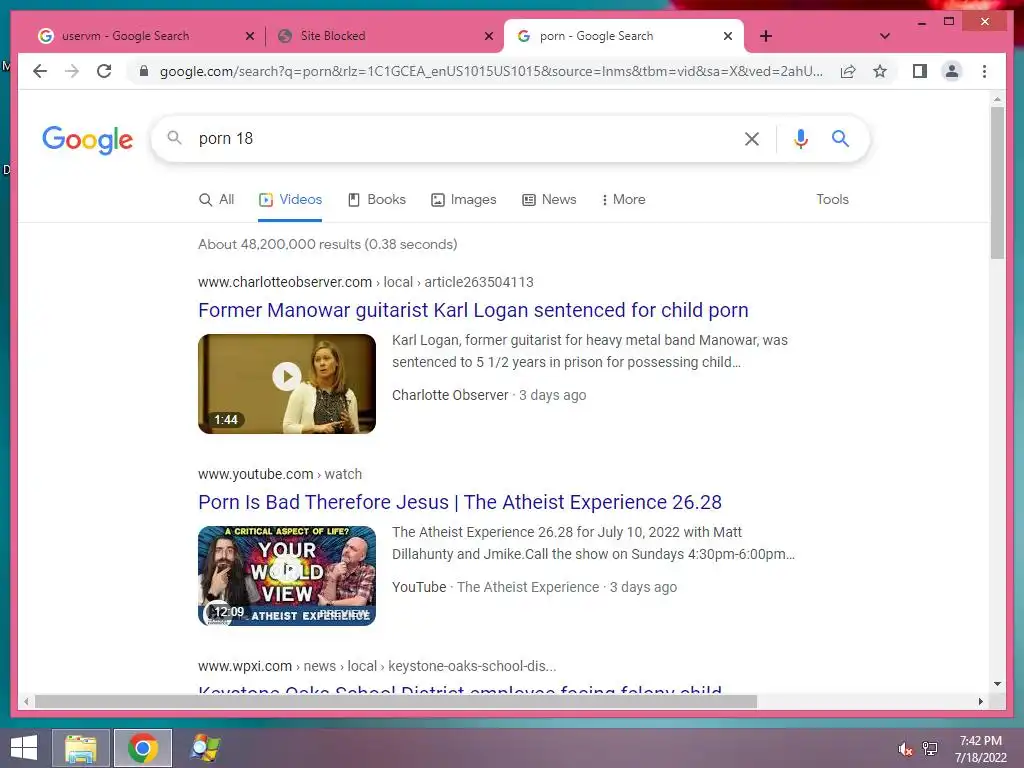Open File Explorer from taskbar
The width and height of the screenshot is (1024, 768).
pyautogui.click(x=81, y=748)
